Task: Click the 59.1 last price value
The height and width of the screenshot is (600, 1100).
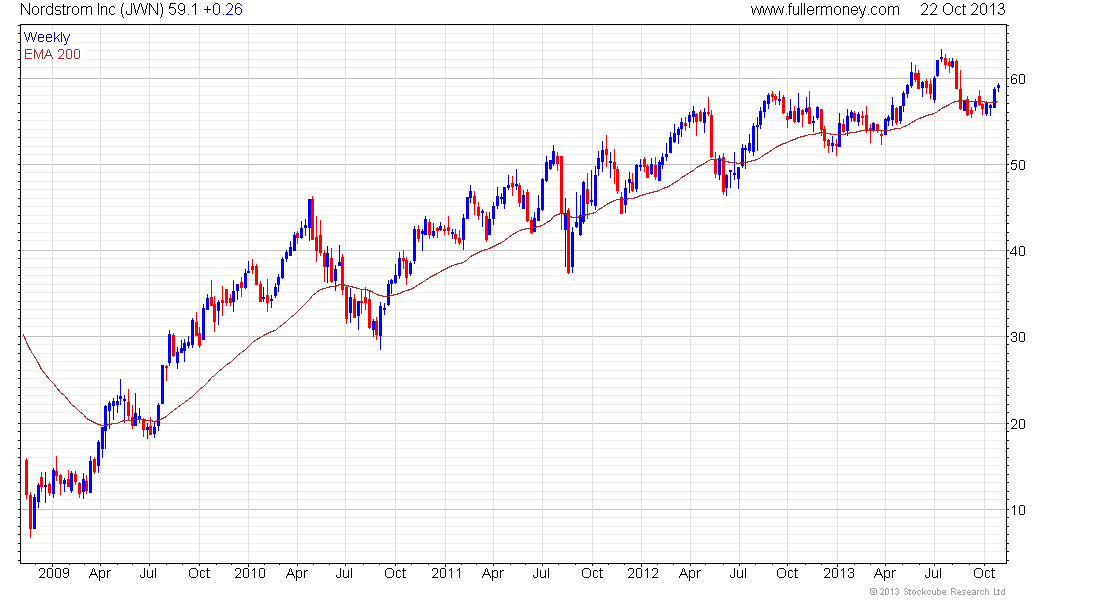Action: [183, 10]
